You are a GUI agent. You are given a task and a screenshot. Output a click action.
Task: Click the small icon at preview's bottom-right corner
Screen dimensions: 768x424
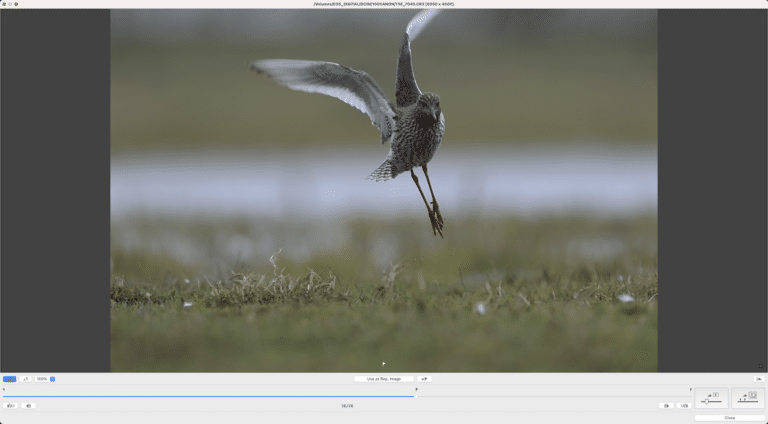[760, 366]
